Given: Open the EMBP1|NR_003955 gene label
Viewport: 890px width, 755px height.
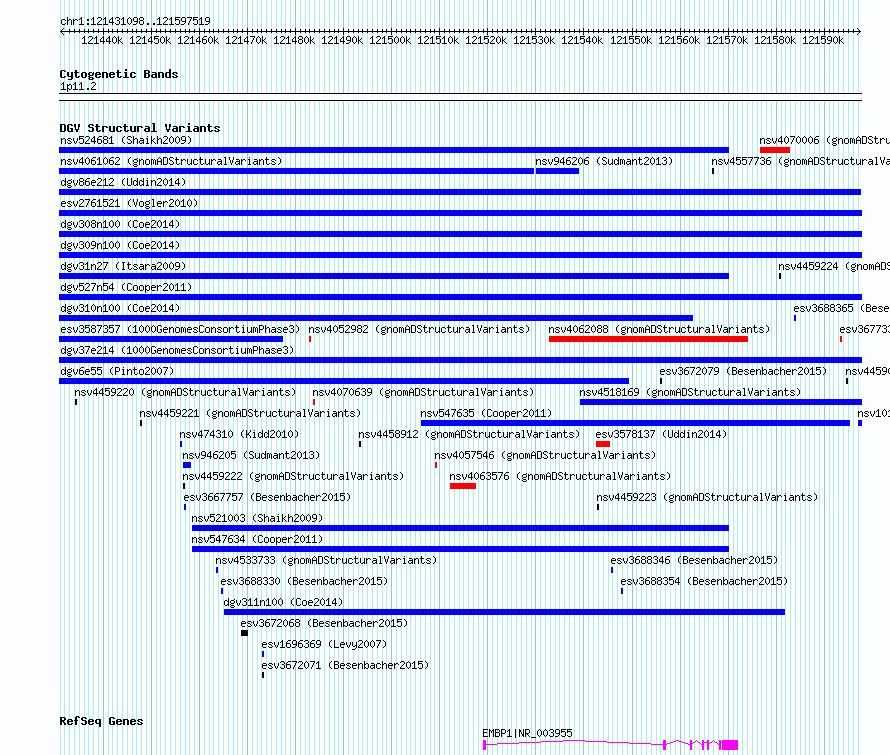Looking at the screenshot, I should coord(527,733).
